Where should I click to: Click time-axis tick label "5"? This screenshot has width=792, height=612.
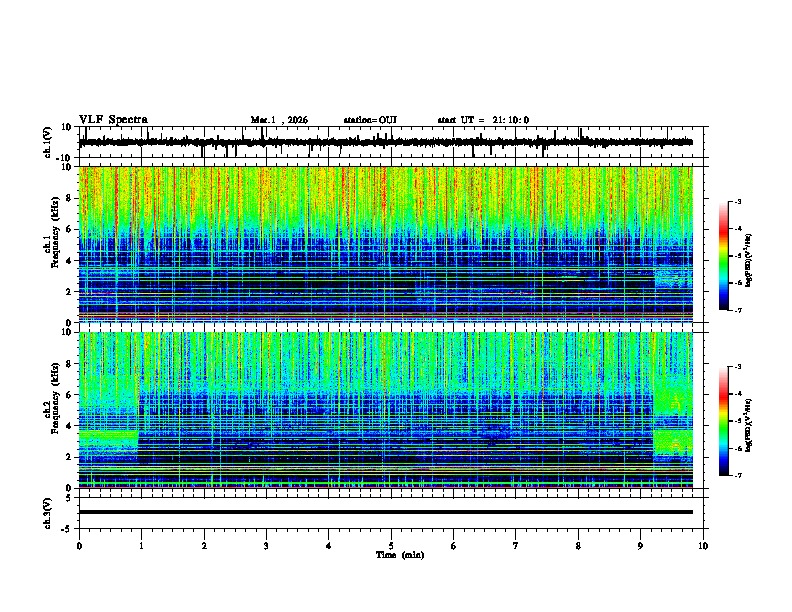[x=391, y=546]
